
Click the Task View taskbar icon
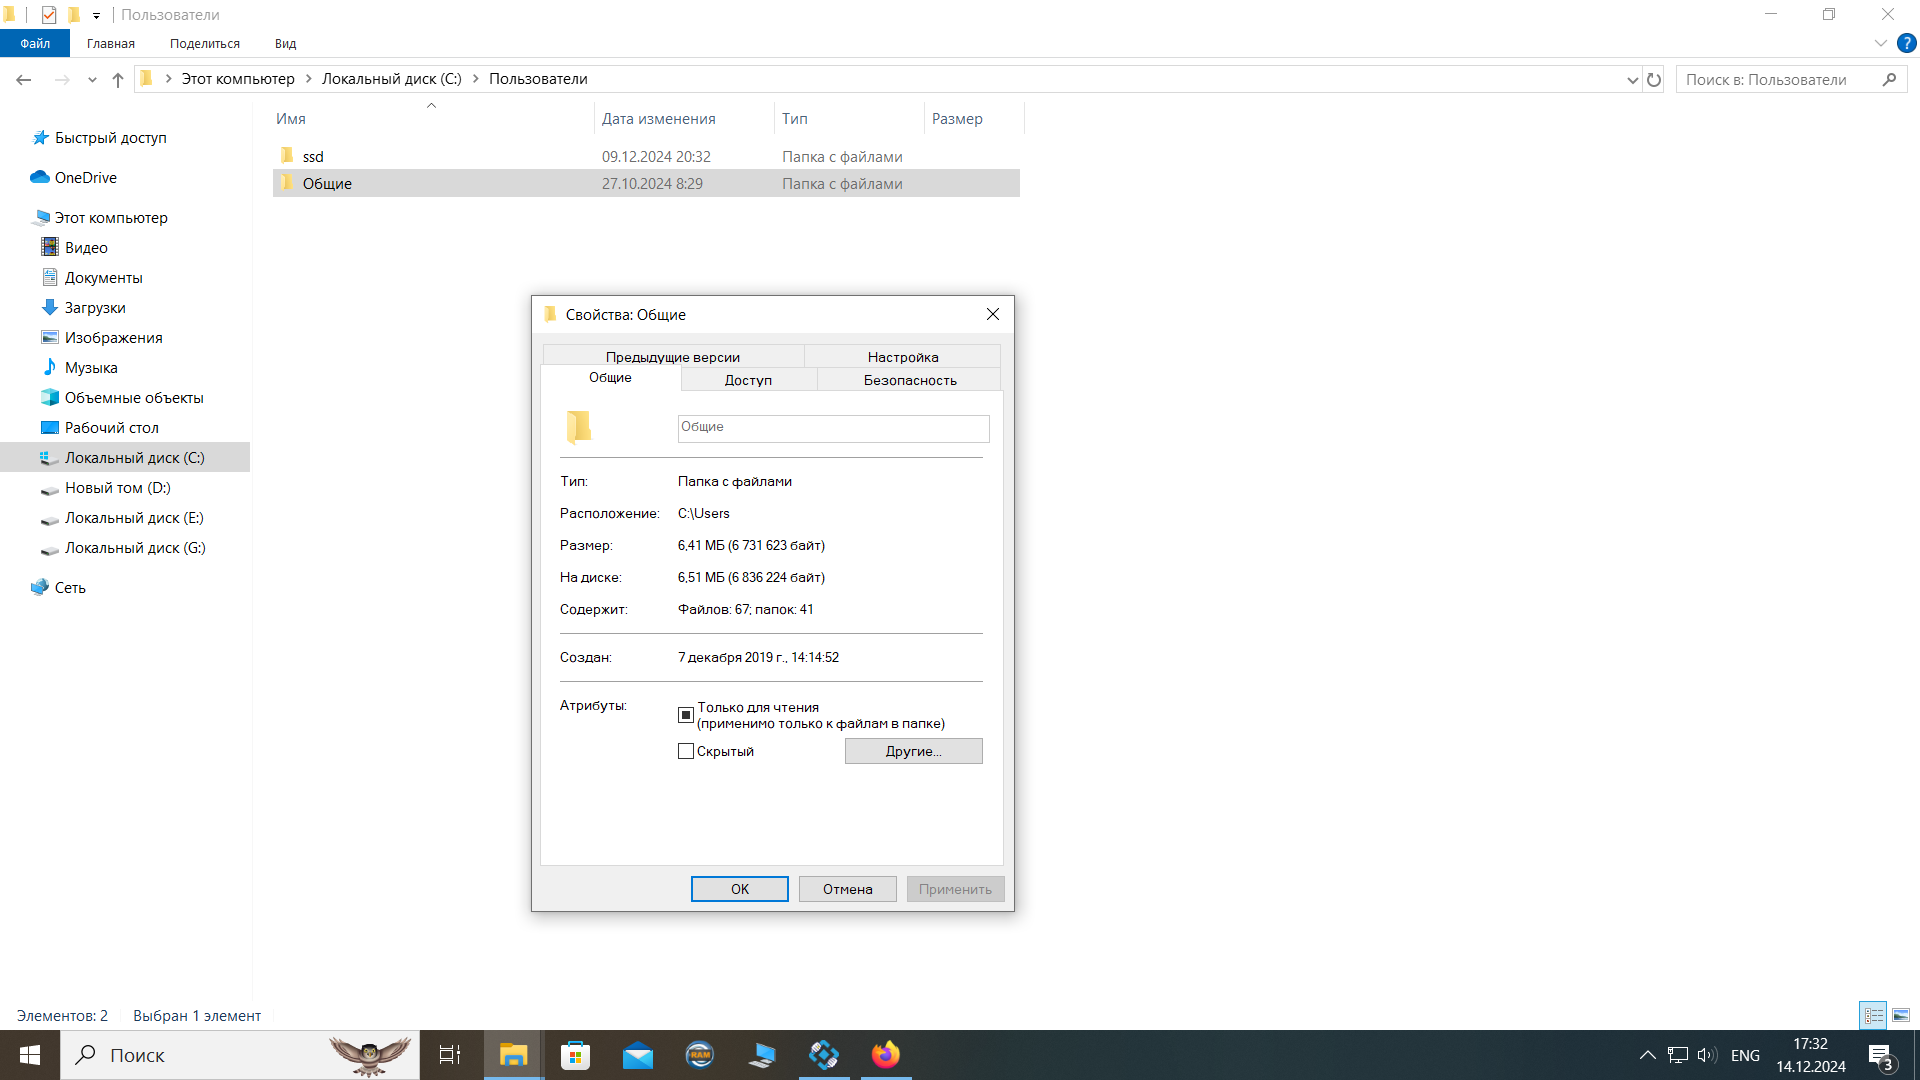pos(450,1055)
